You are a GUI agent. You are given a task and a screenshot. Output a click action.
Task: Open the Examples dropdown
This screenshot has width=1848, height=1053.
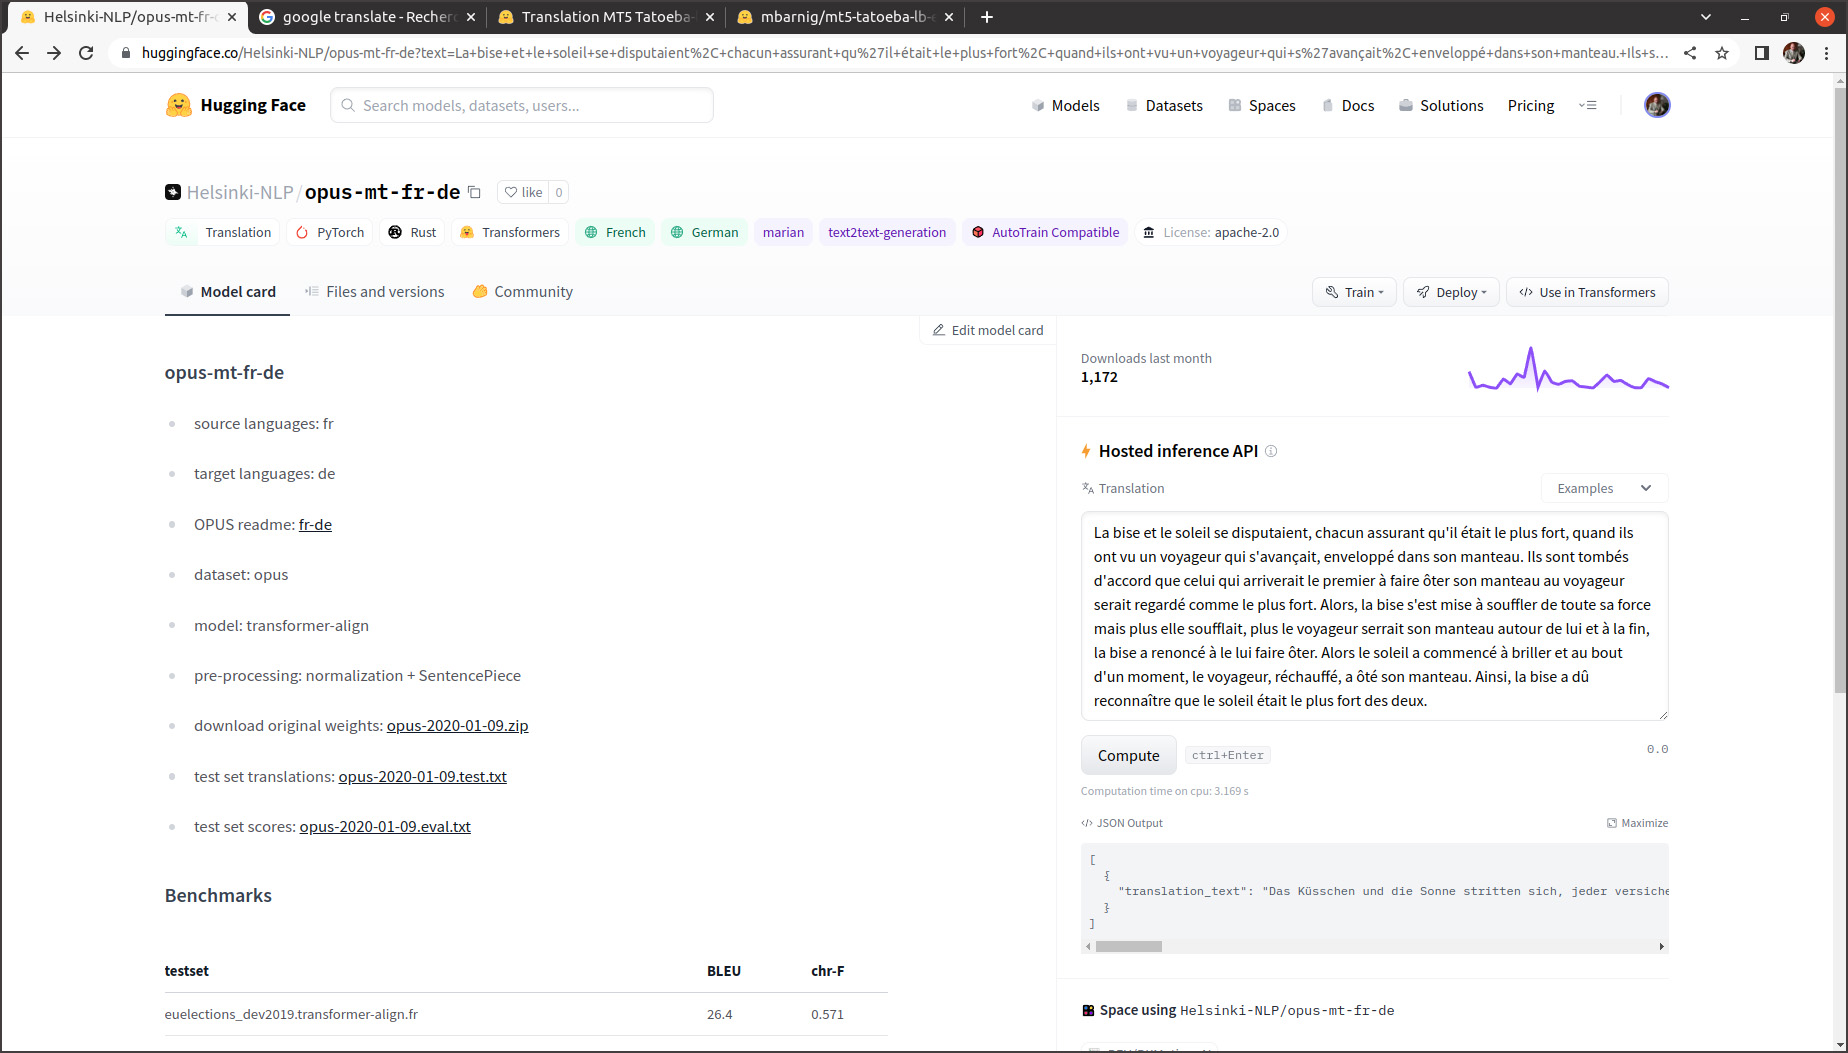(1604, 488)
